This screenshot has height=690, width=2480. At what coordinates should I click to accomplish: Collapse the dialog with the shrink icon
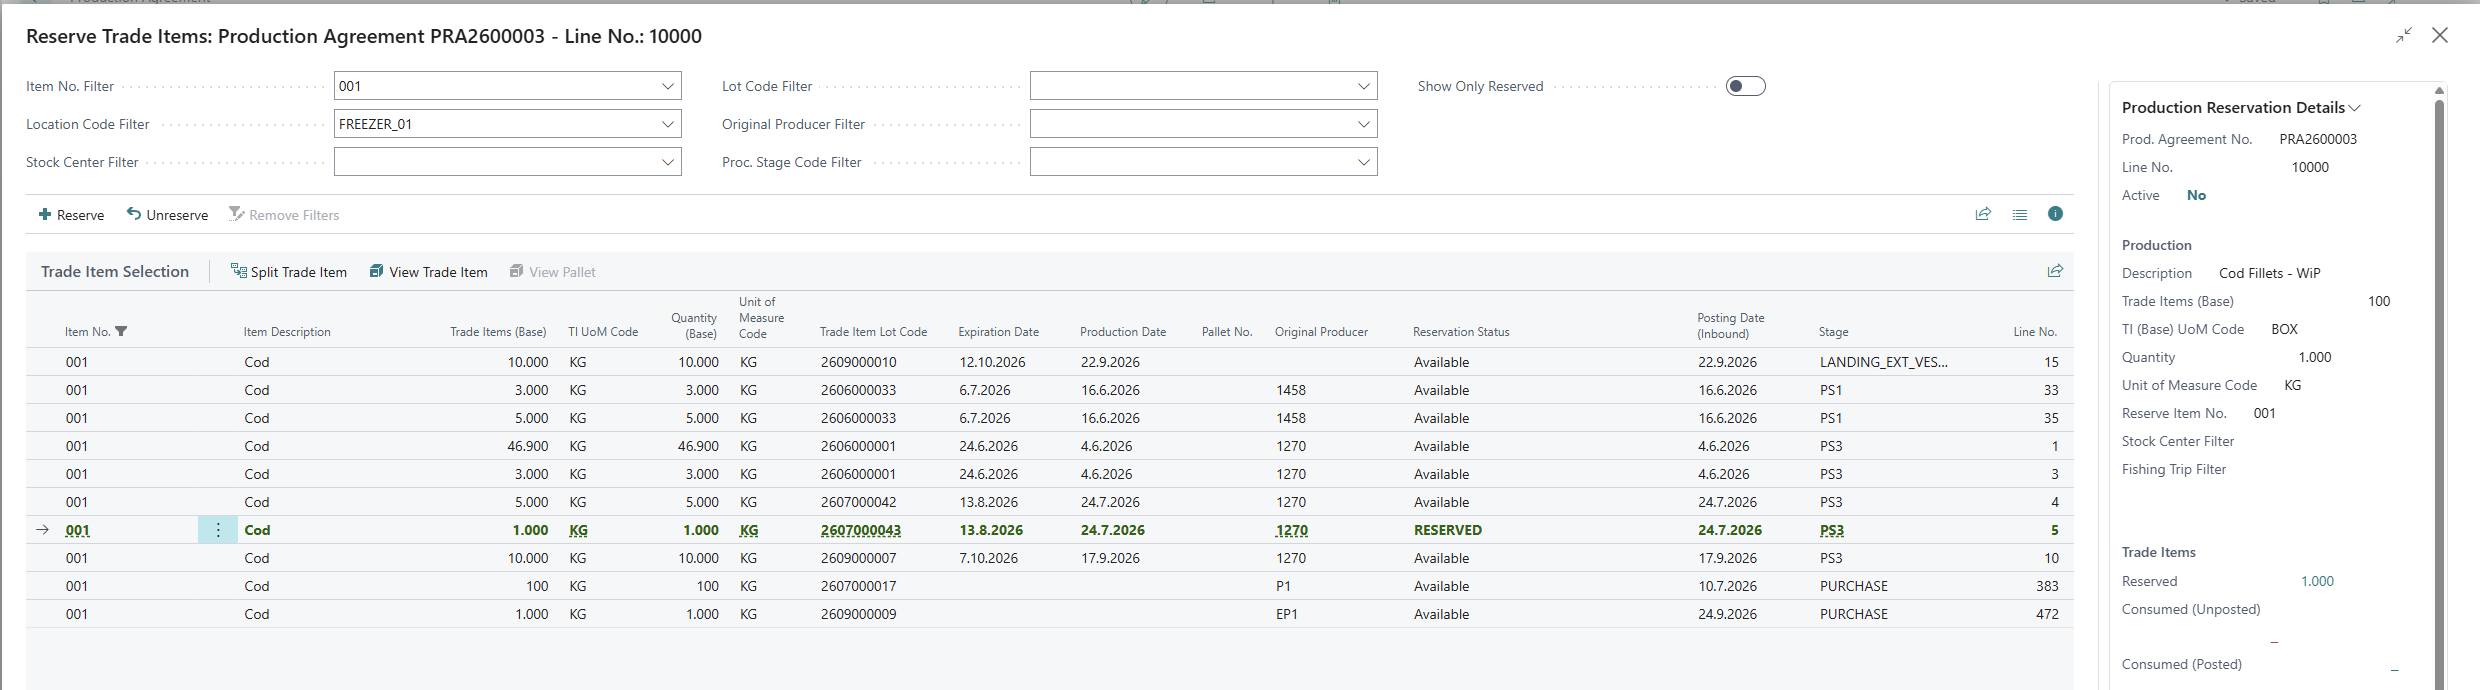(2404, 35)
